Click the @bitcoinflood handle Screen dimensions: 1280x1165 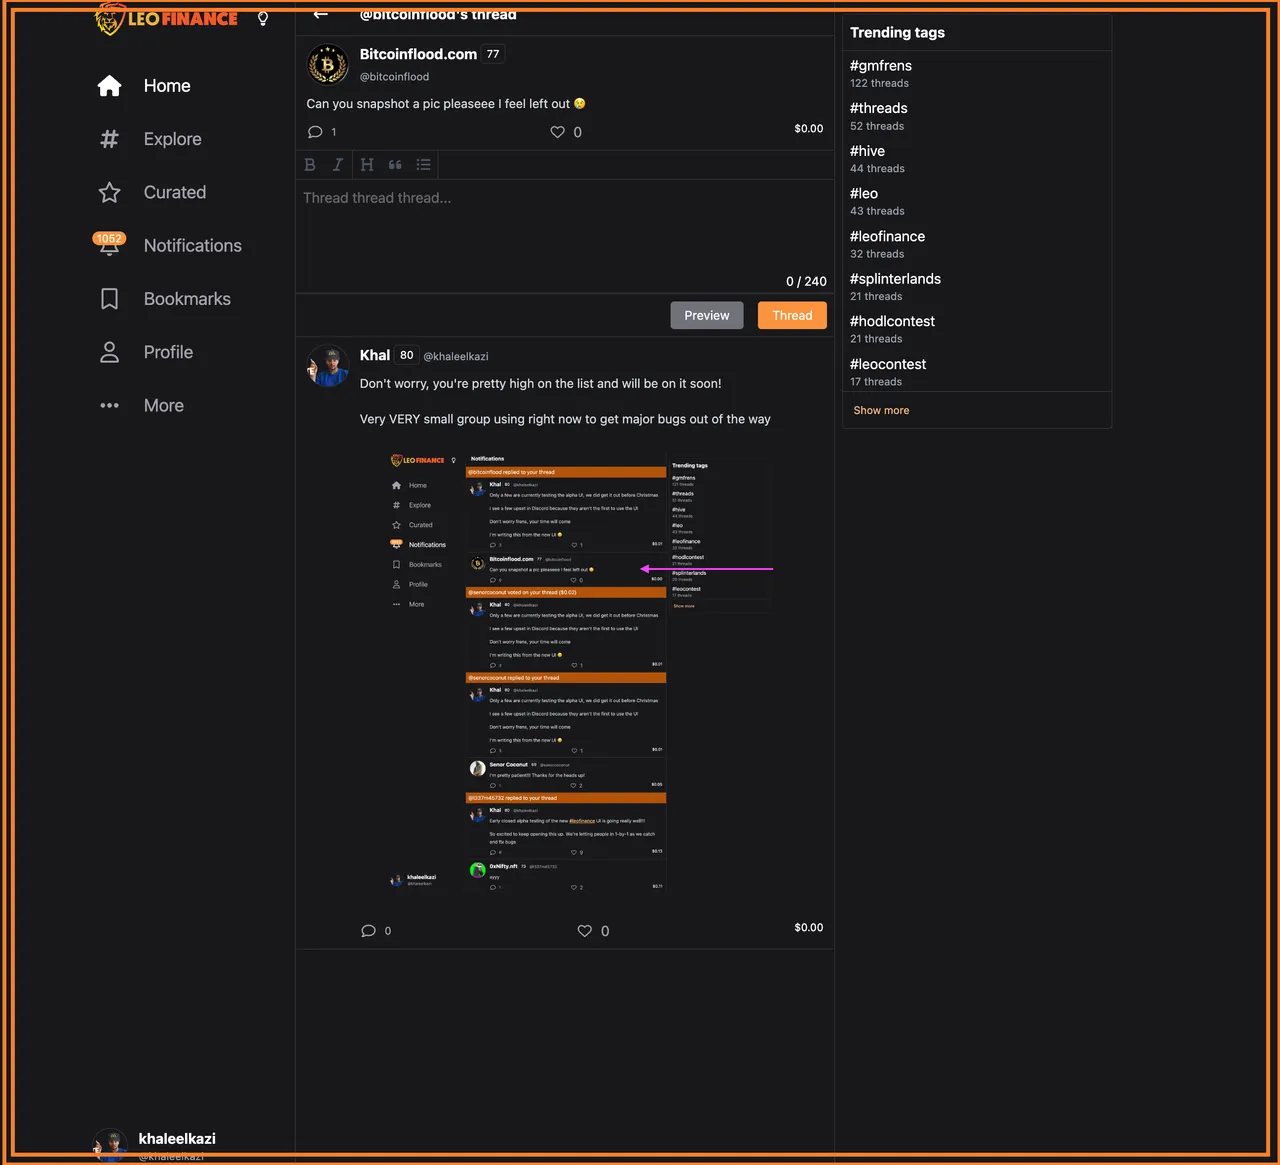tap(394, 77)
